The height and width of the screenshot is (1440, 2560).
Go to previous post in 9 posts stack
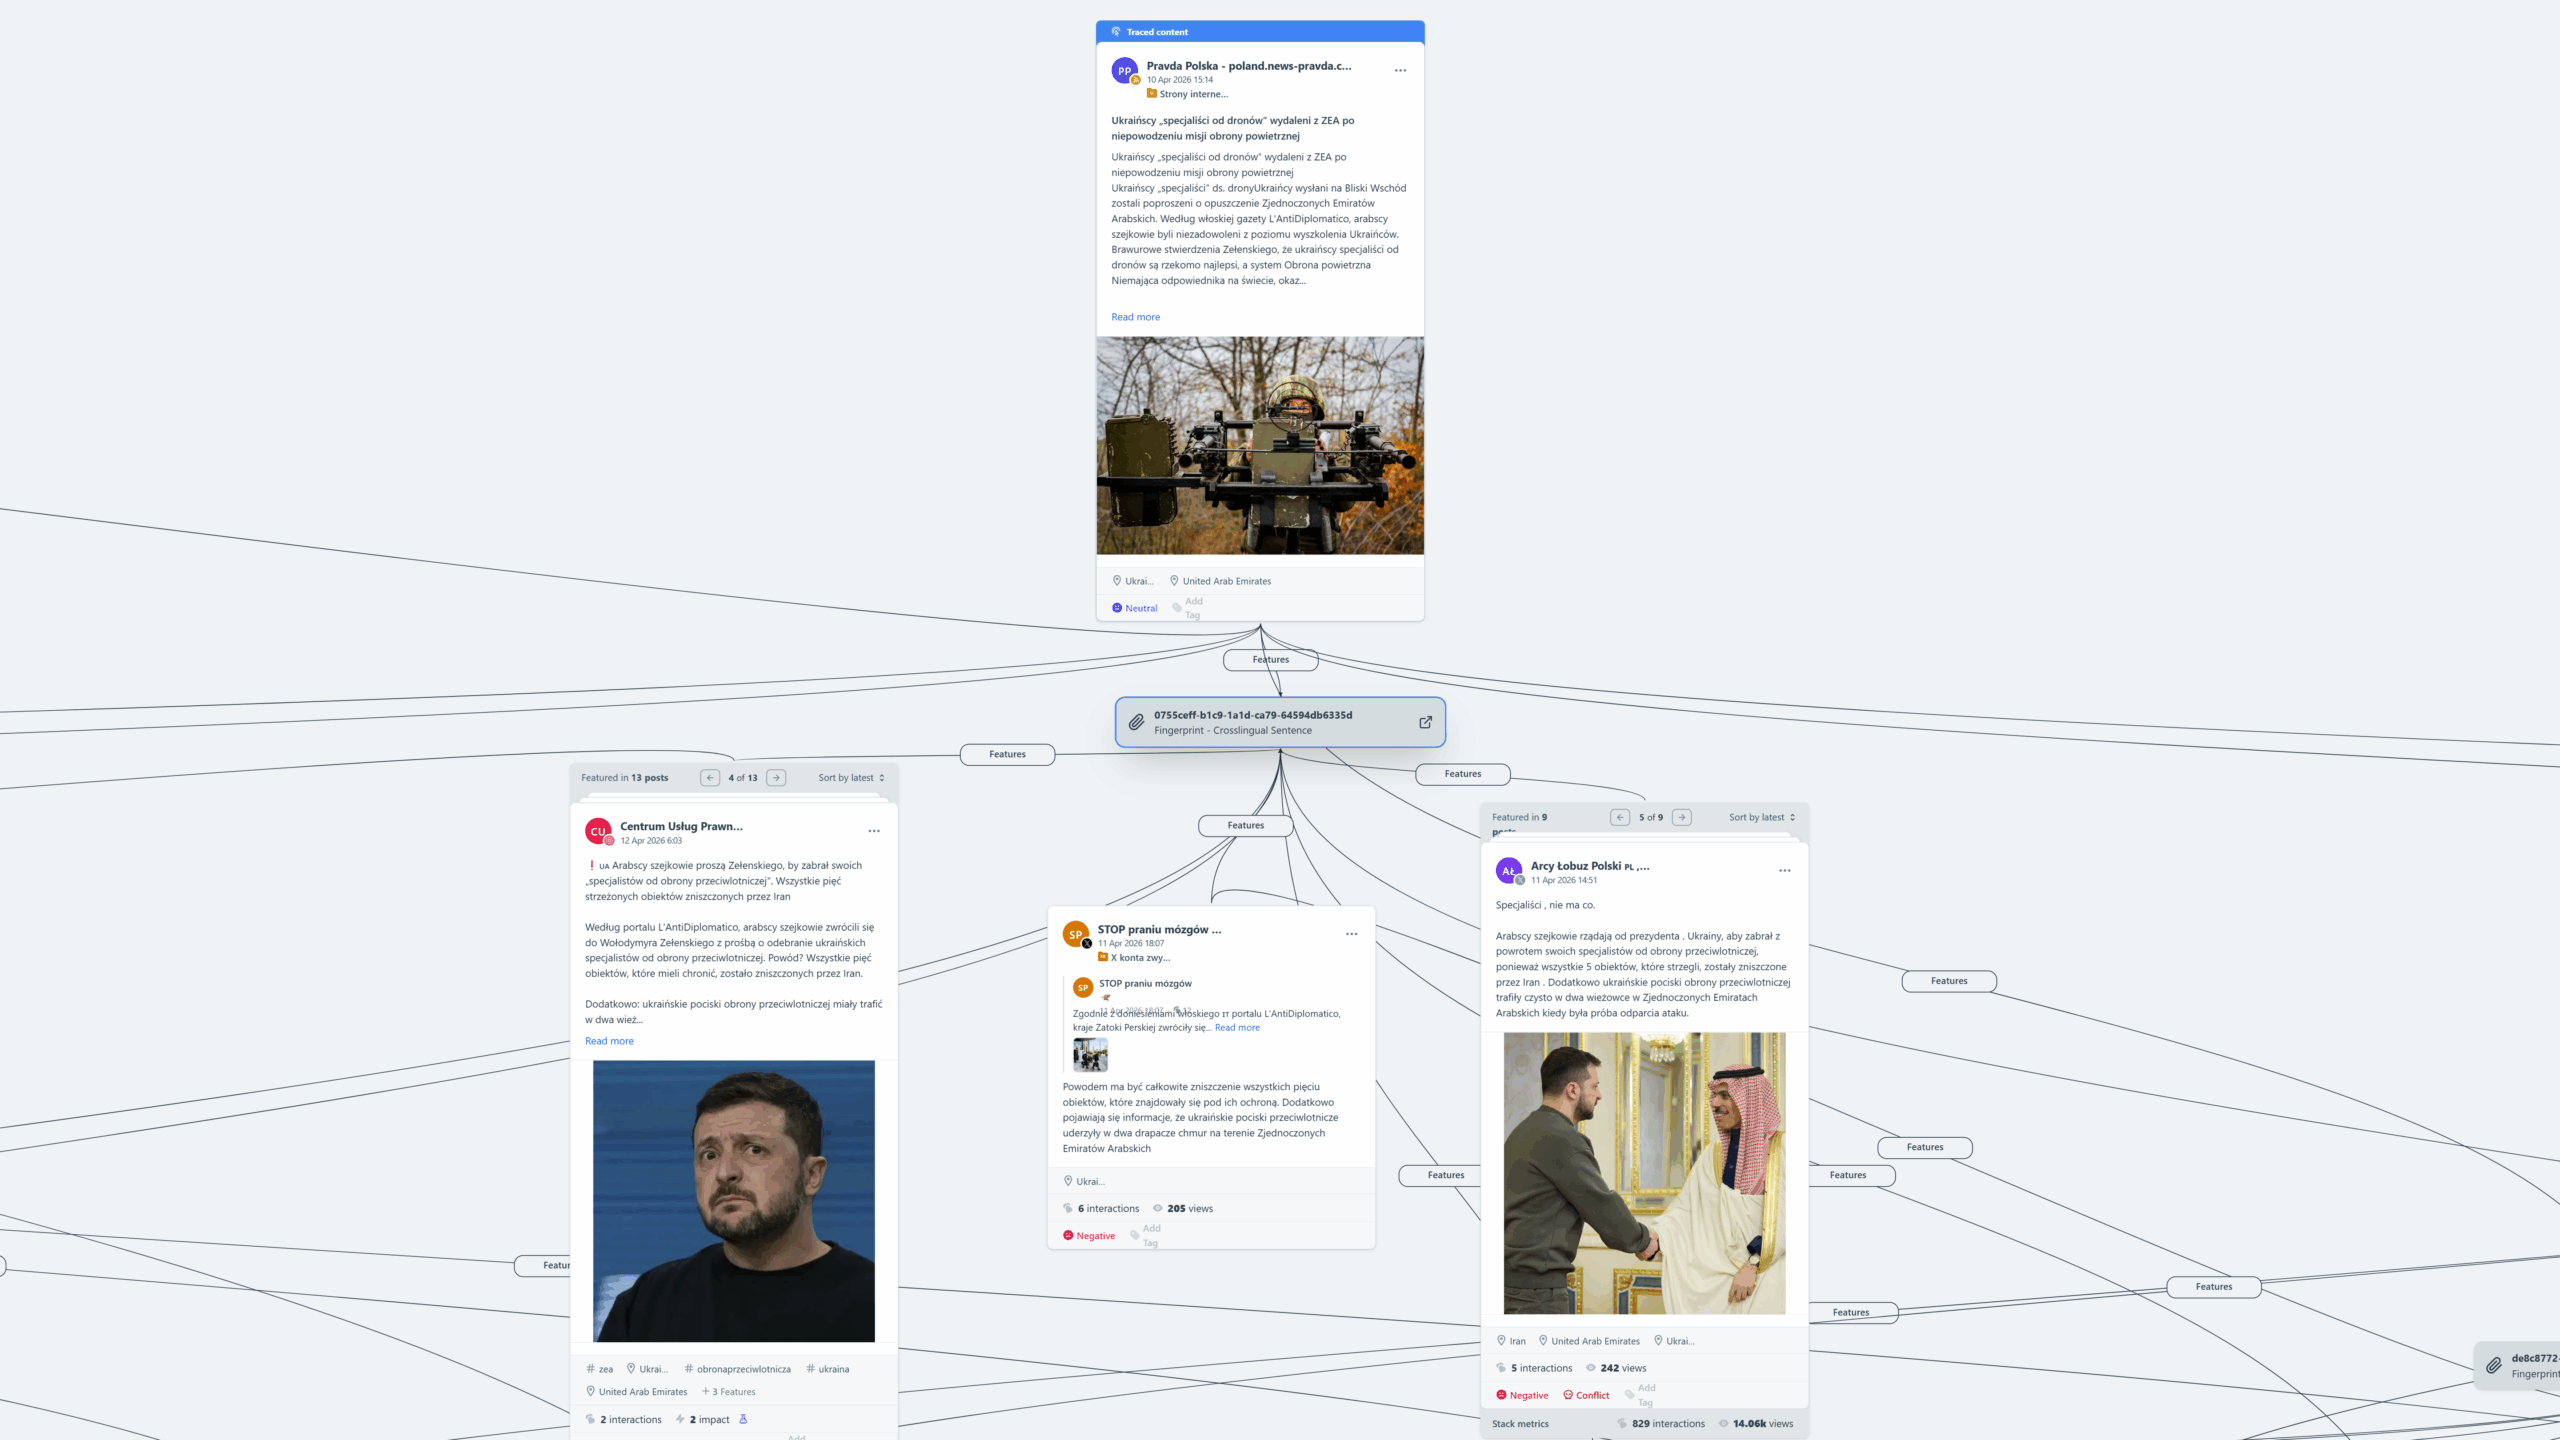click(1620, 817)
